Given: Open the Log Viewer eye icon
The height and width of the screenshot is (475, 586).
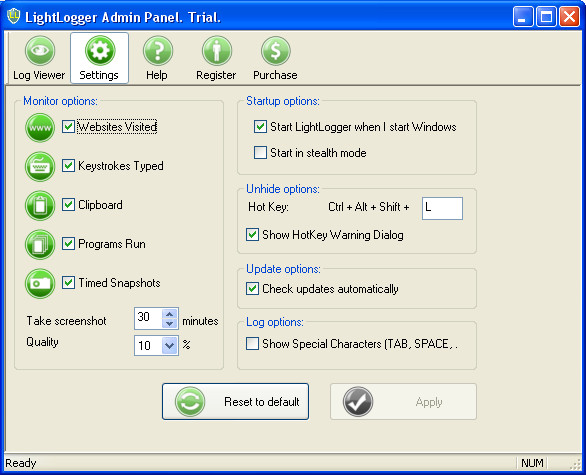Looking at the screenshot, I should [x=40, y=50].
